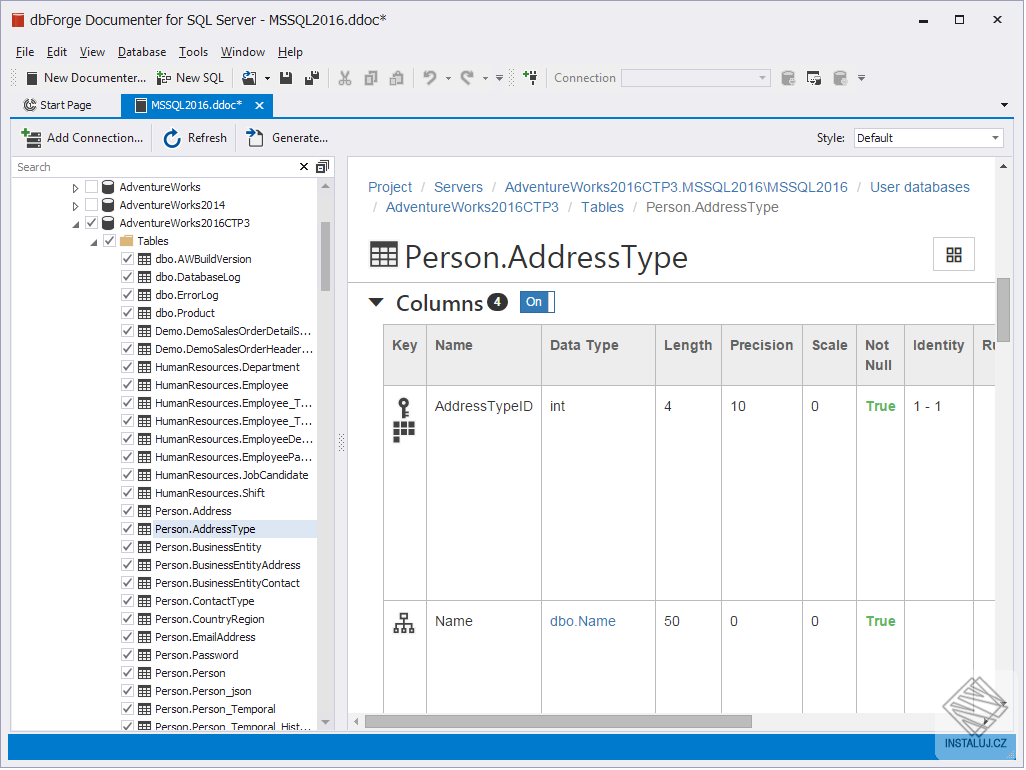The height and width of the screenshot is (770, 1026).
Task: Expand the AdventureWorks database node
Action: pyautogui.click(x=76, y=186)
